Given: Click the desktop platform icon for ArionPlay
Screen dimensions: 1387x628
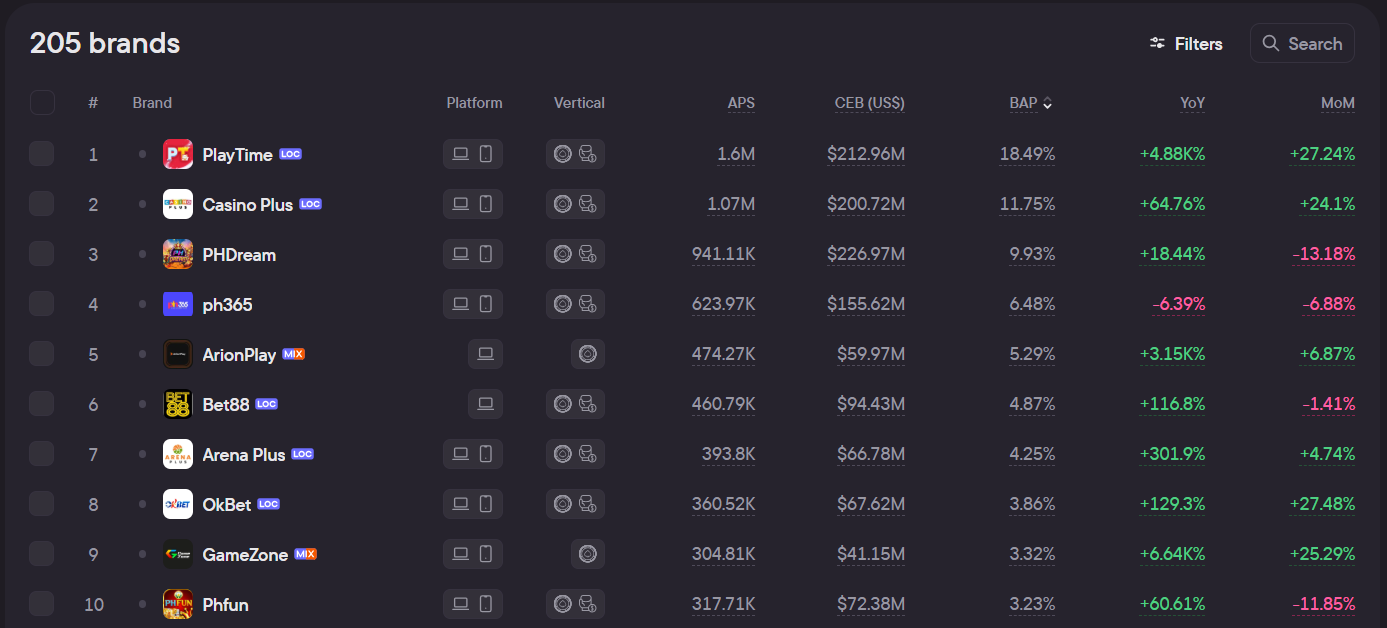Looking at the screenshot, I should pos(485,354).
